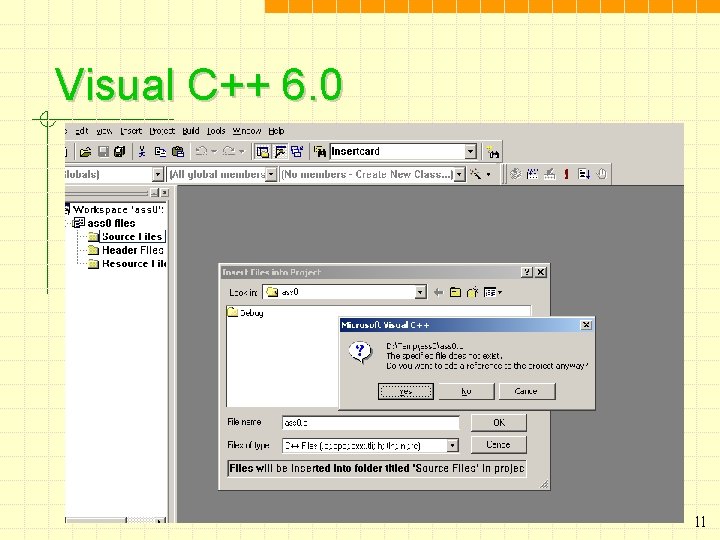Screen dimensions: 720x540
Task: Open the View menu
Action: click(104, 131)
